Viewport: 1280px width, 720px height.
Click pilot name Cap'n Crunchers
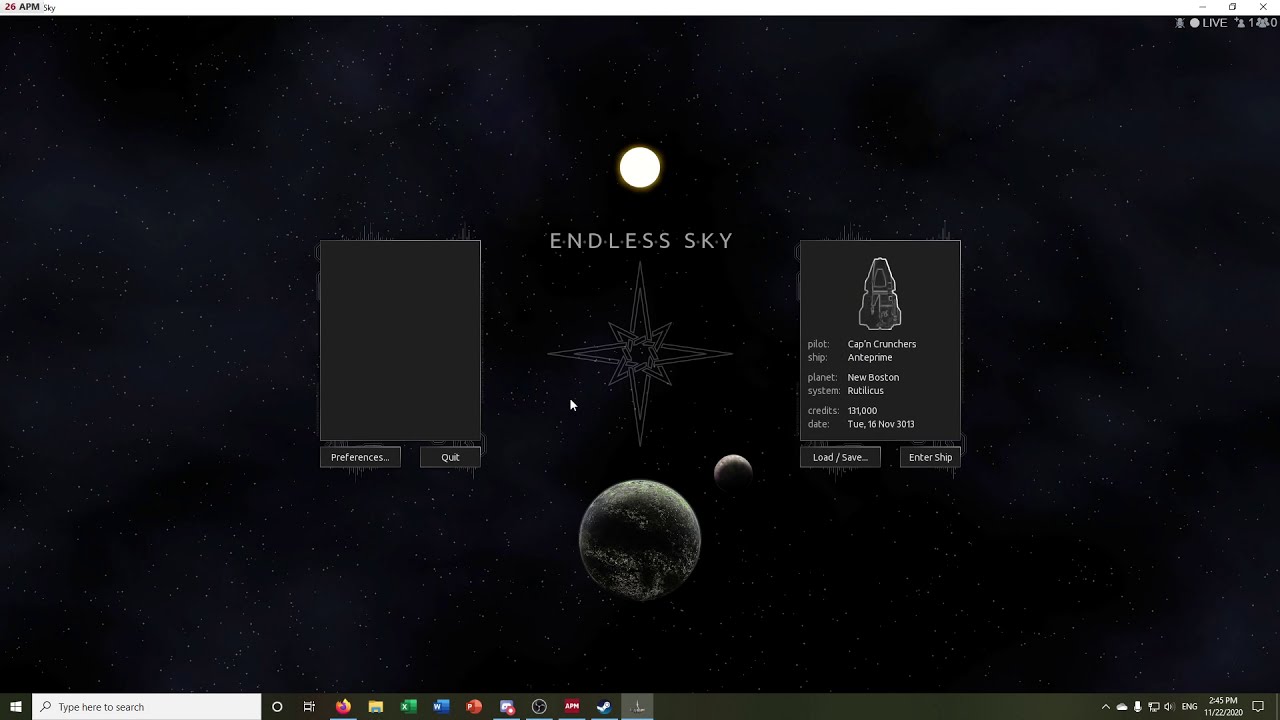[882, 344]
